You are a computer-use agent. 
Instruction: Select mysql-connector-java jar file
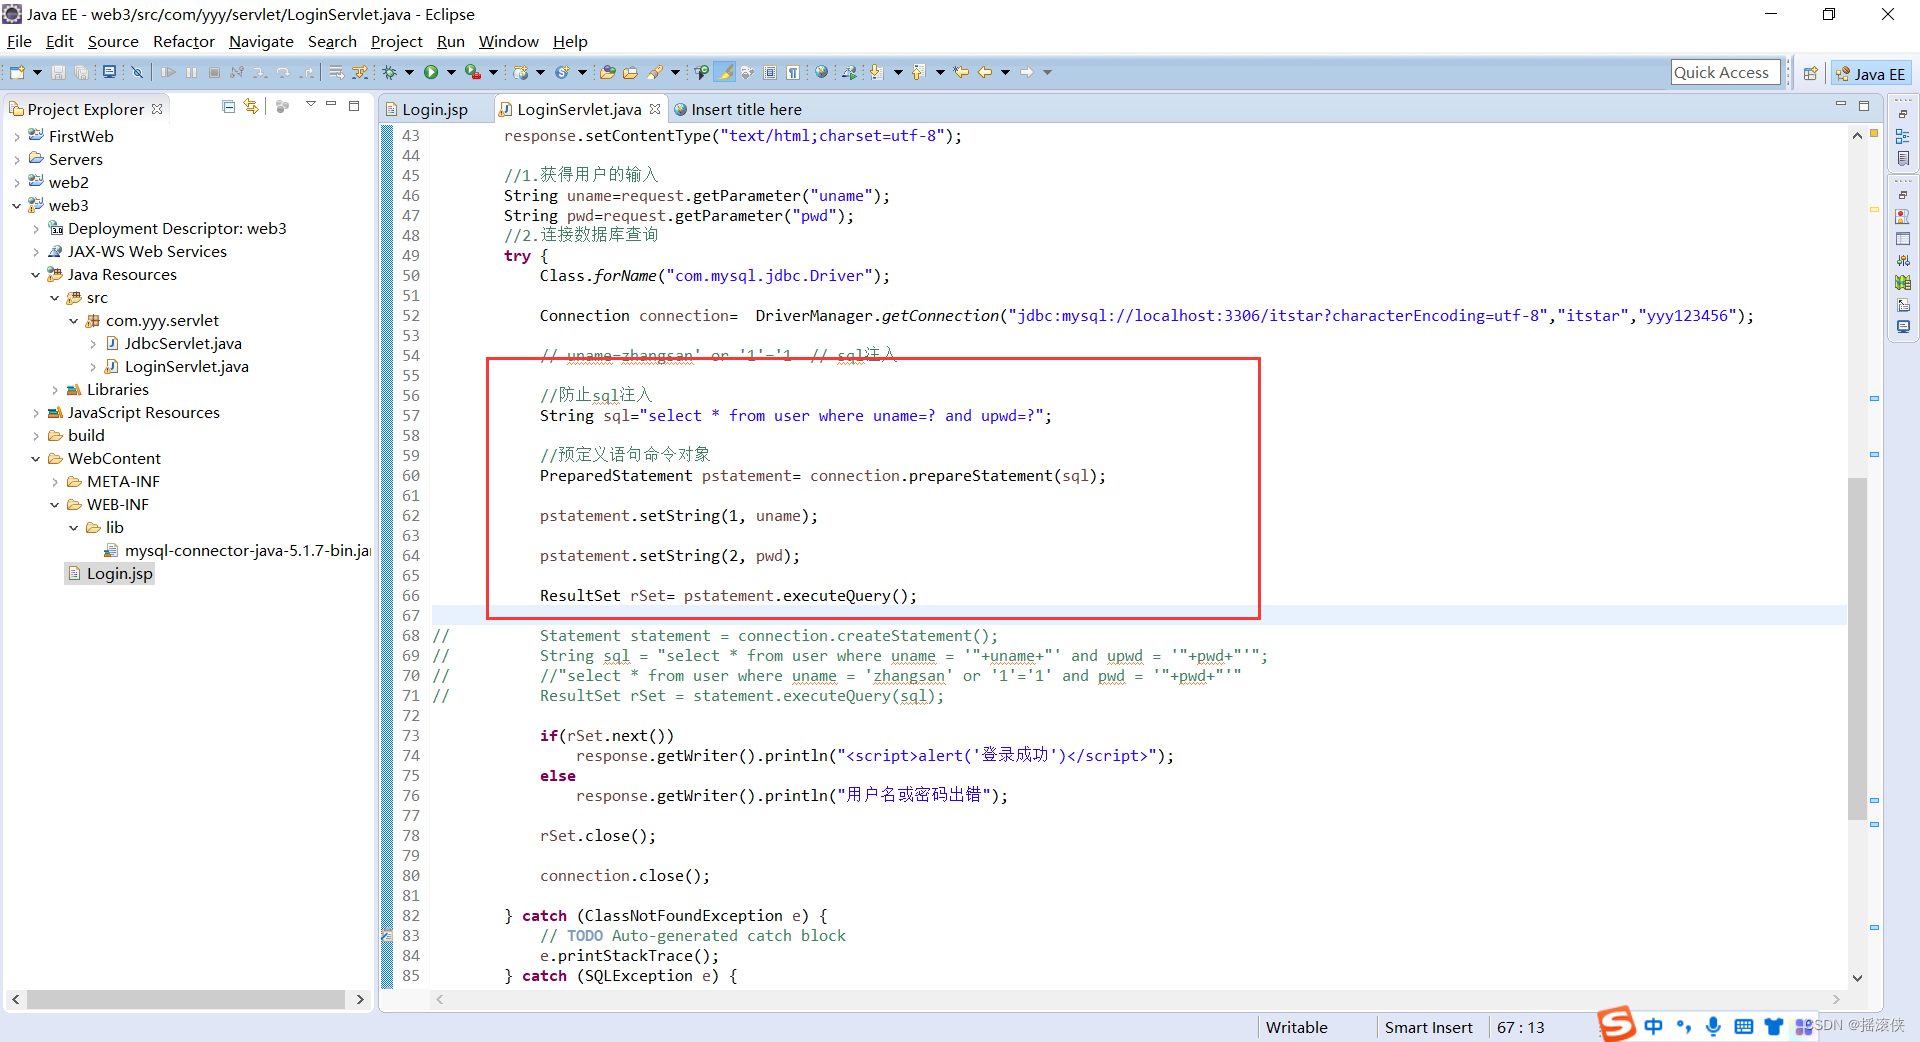237,550
